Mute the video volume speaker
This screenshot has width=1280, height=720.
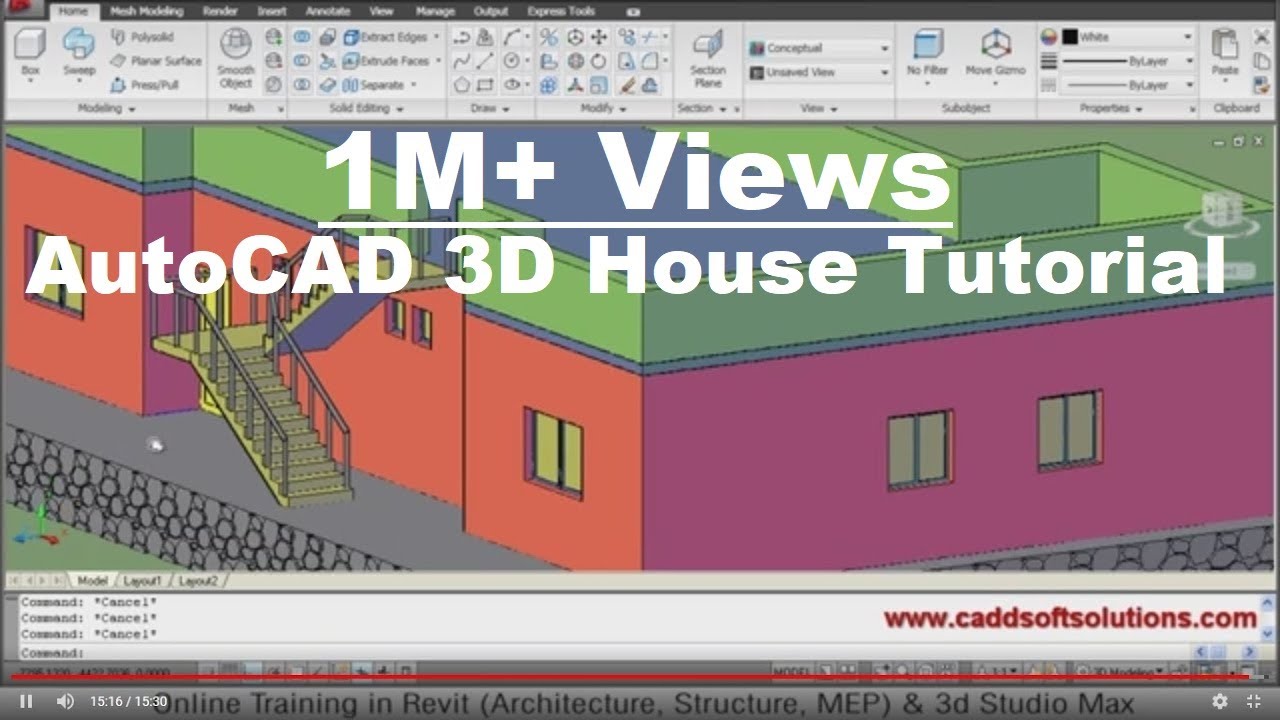(x=65, y=701)
